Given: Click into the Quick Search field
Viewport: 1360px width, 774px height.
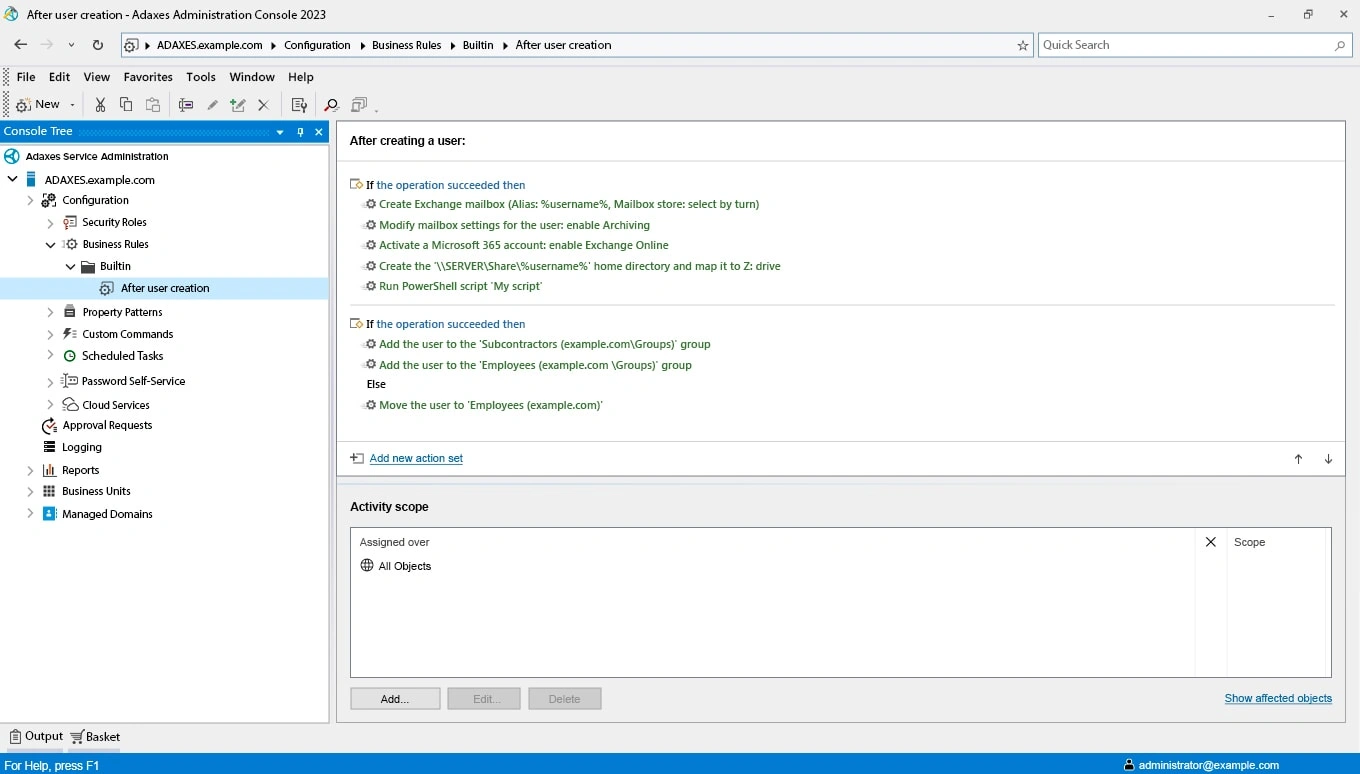Looking at the screenshot, I should point(1185,45).
